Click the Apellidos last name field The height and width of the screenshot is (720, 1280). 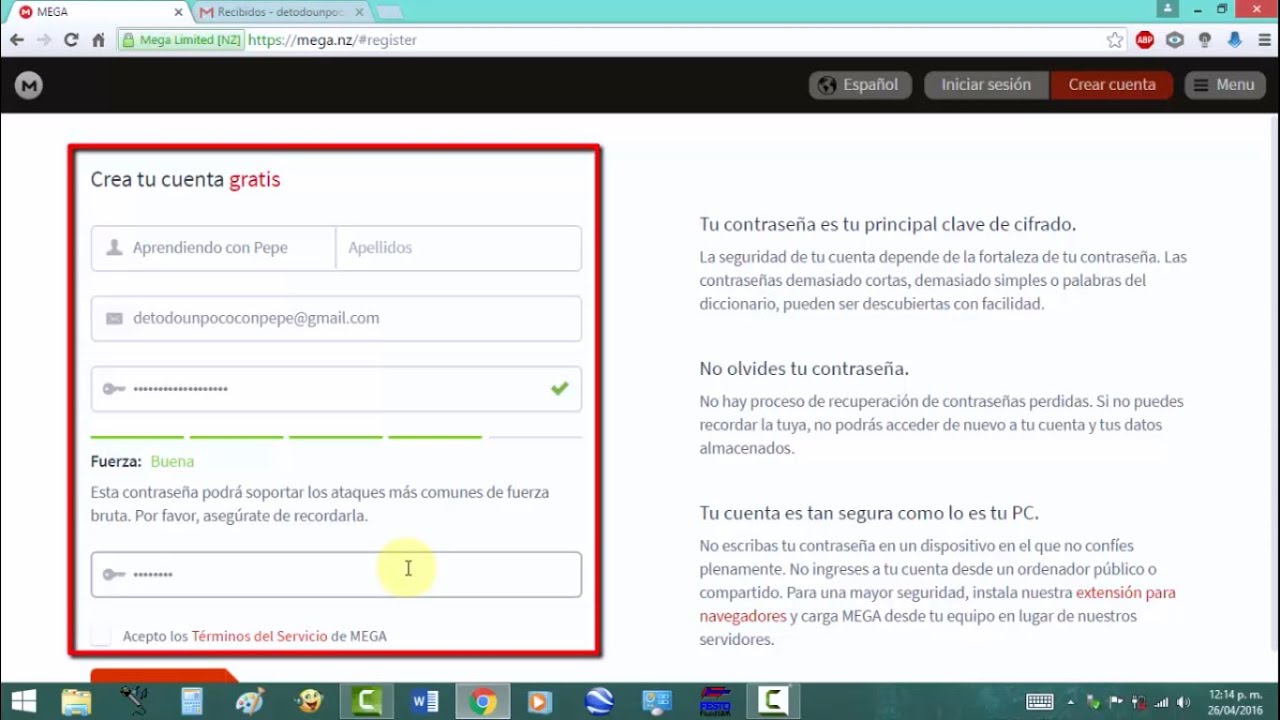click(x=459, y=248)
